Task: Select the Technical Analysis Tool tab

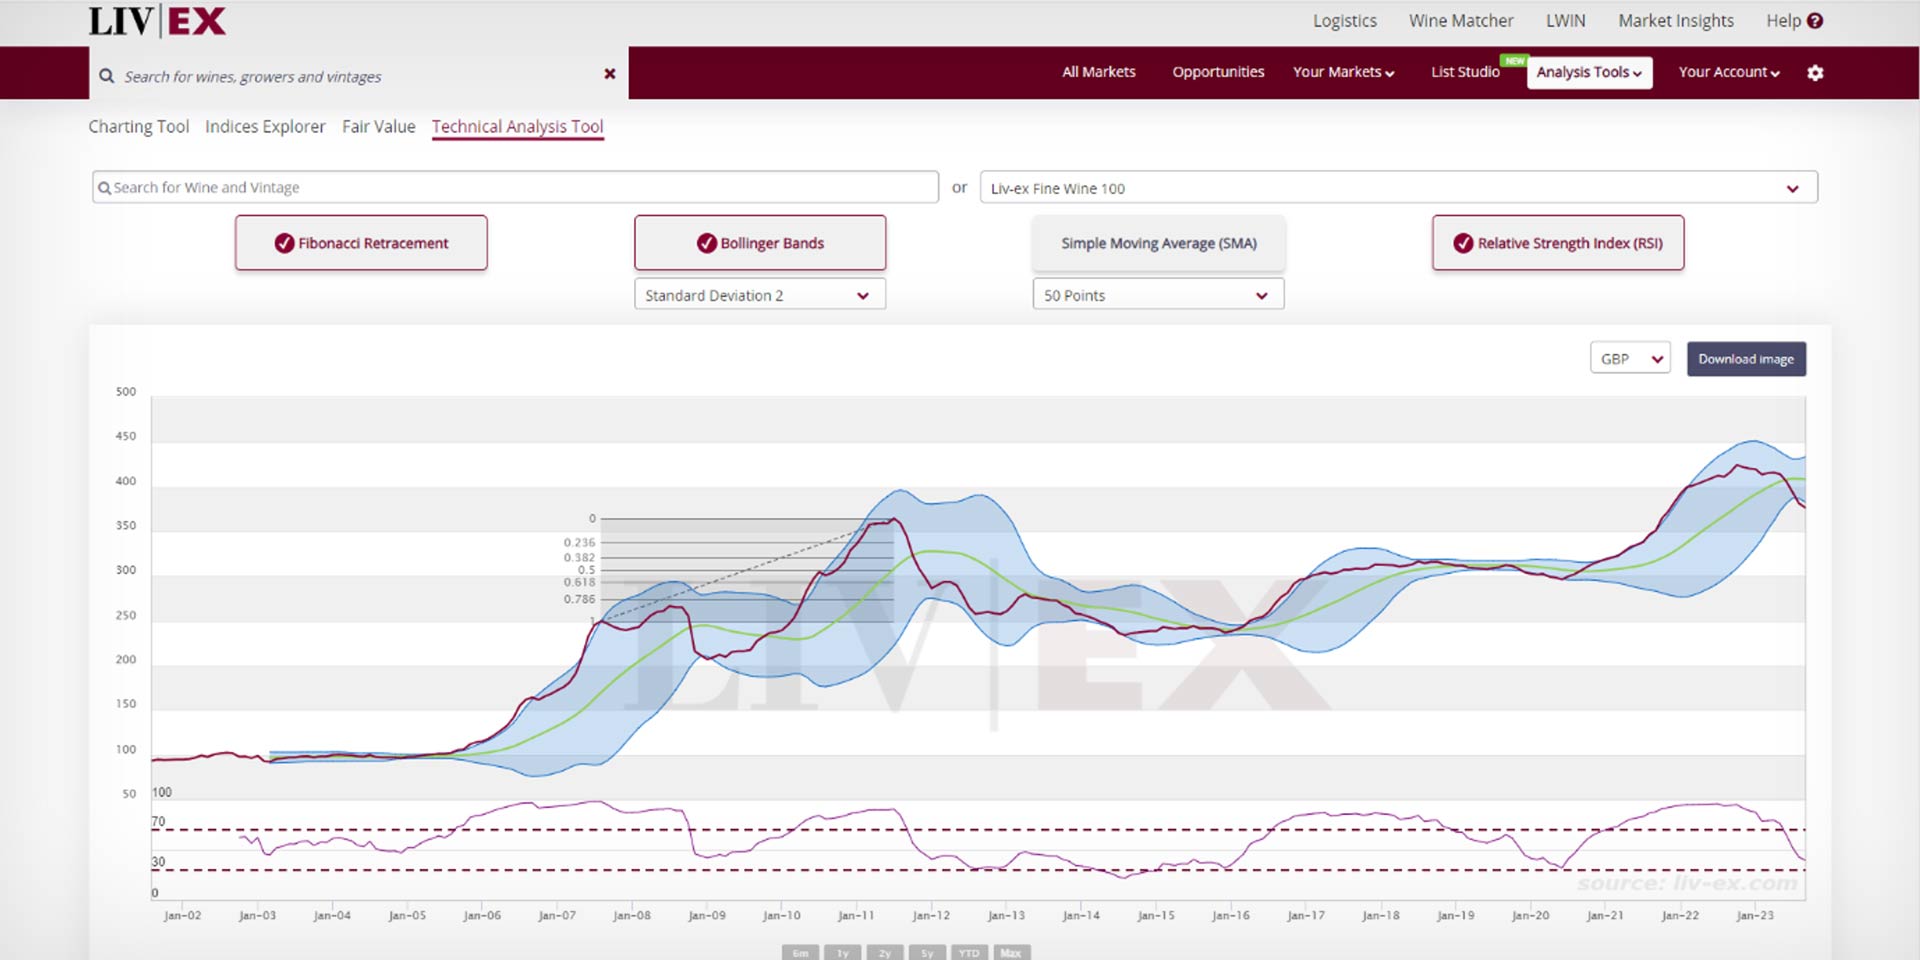Action: [x=517, y=127]
